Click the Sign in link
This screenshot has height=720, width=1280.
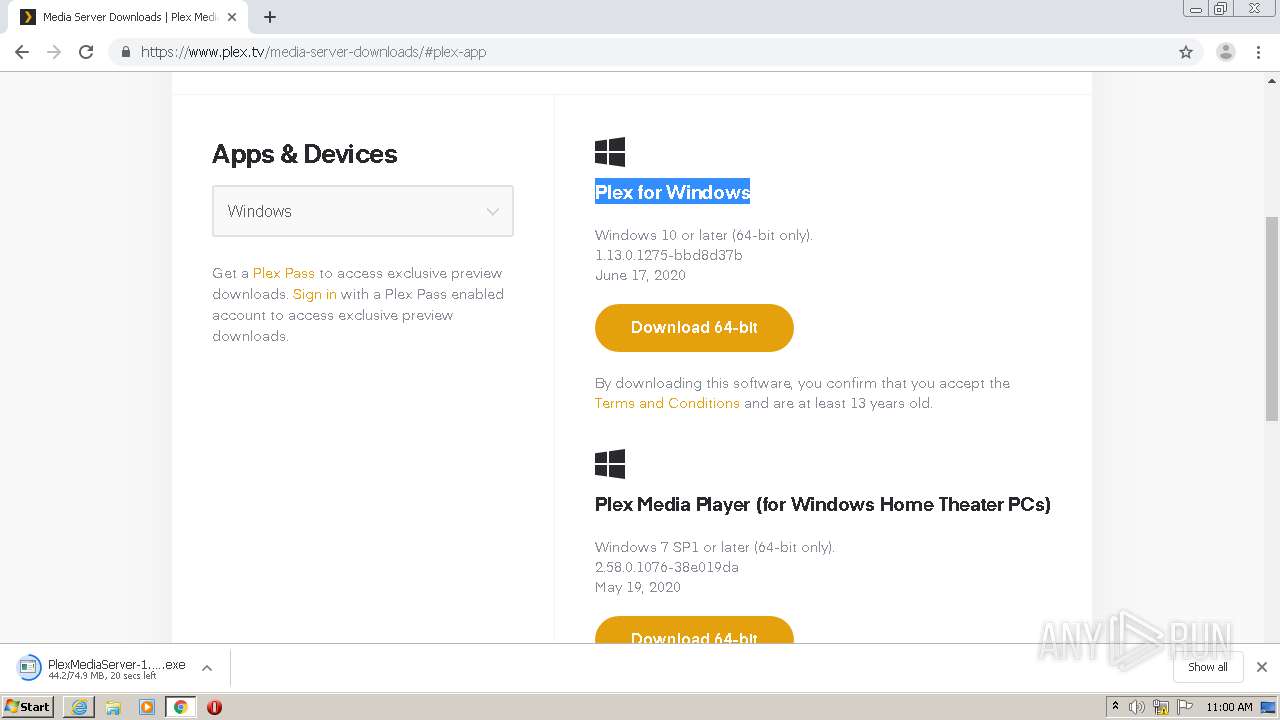point(315,294)
